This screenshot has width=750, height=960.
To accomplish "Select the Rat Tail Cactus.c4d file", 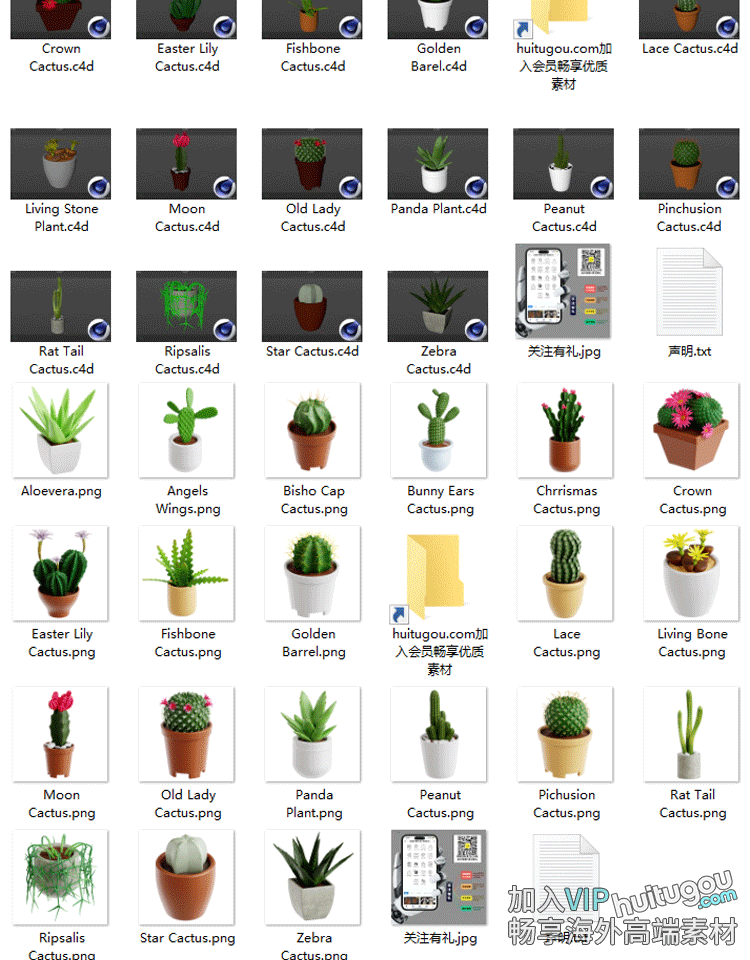I will pos(61,306).
